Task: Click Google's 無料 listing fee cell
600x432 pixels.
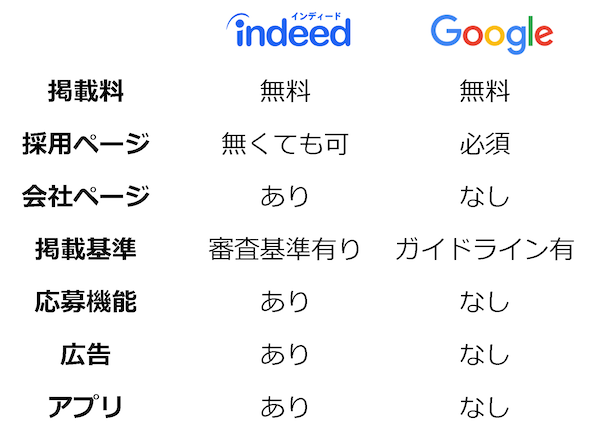Action: point(485,92)
